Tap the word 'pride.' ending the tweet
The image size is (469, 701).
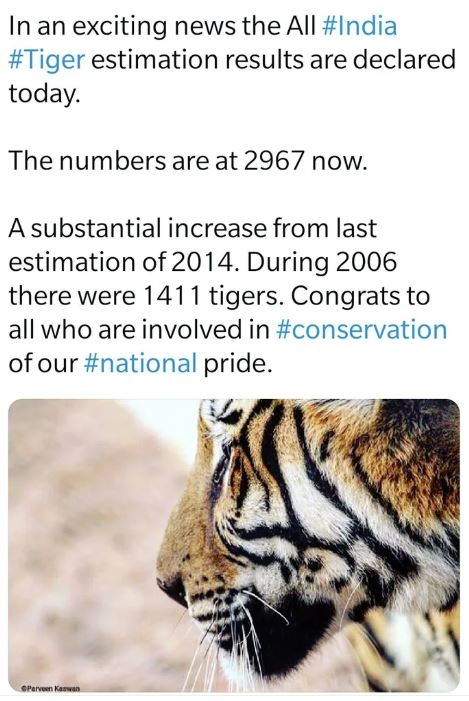coord(238,363)
